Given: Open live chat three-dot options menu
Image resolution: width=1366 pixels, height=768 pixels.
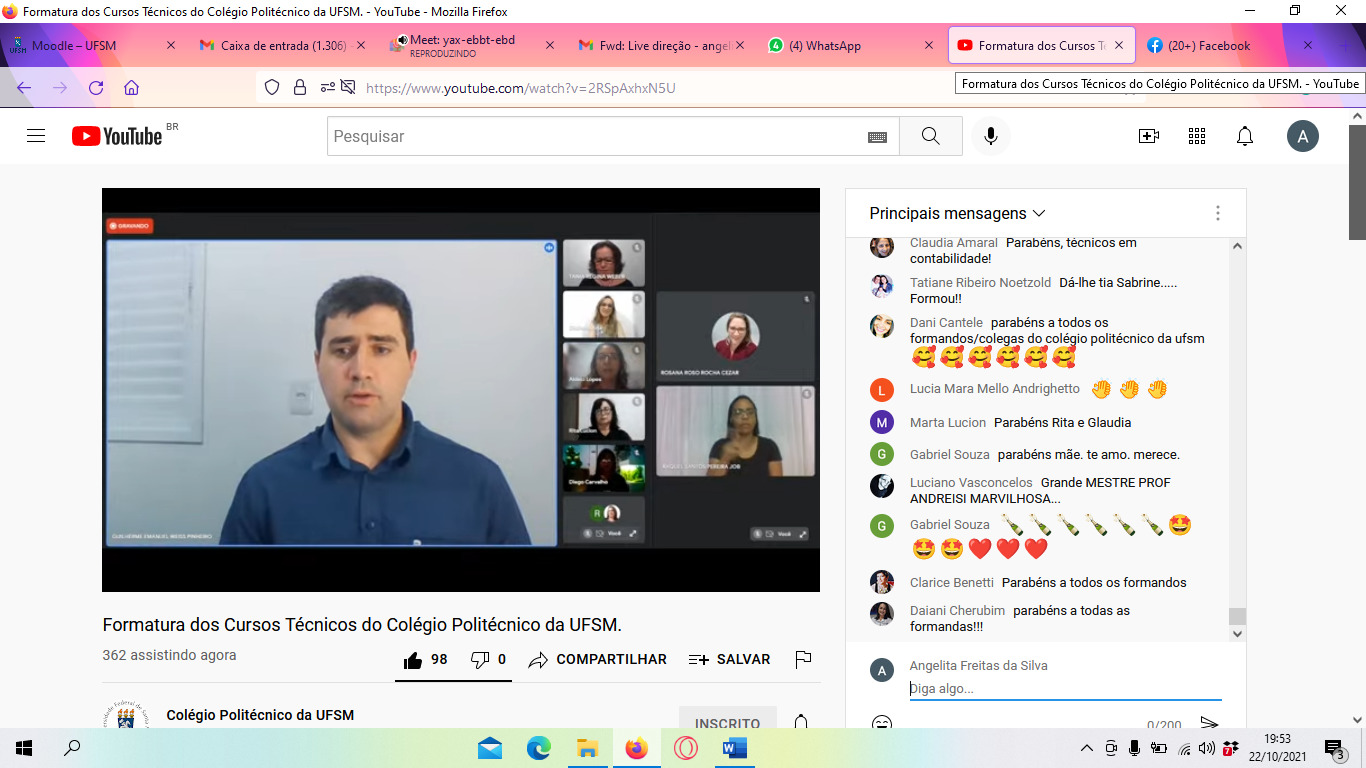Looking at the screenshot, I should 1217,213.
